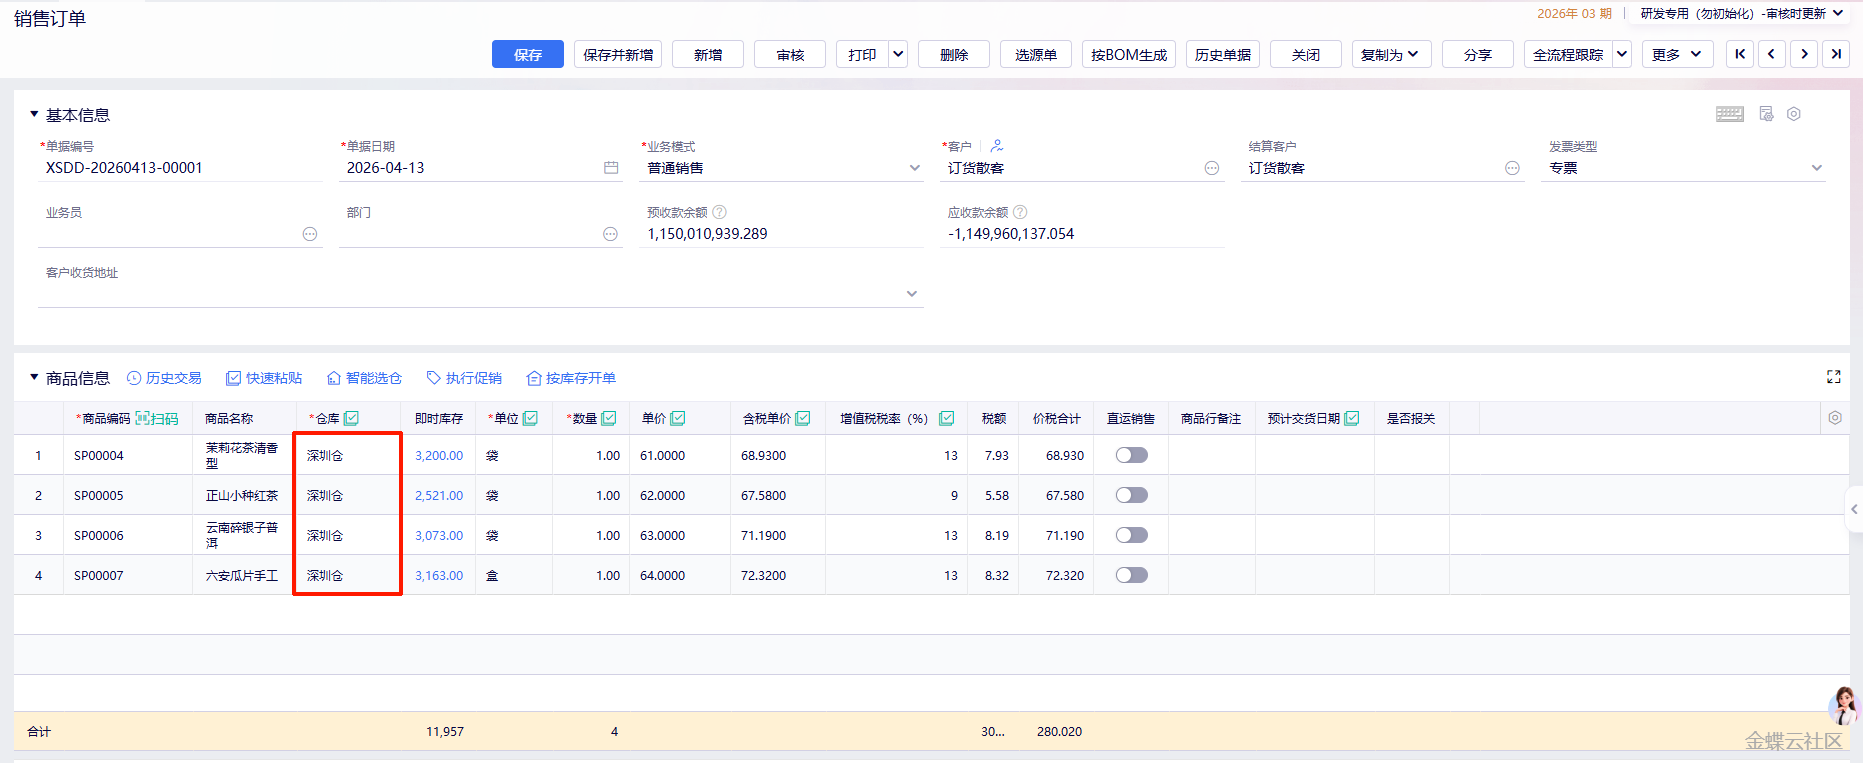1863x763 pixels.
Task: Enable 直运销售 toggle for SP00007 row
Action: click(1132, 575)
